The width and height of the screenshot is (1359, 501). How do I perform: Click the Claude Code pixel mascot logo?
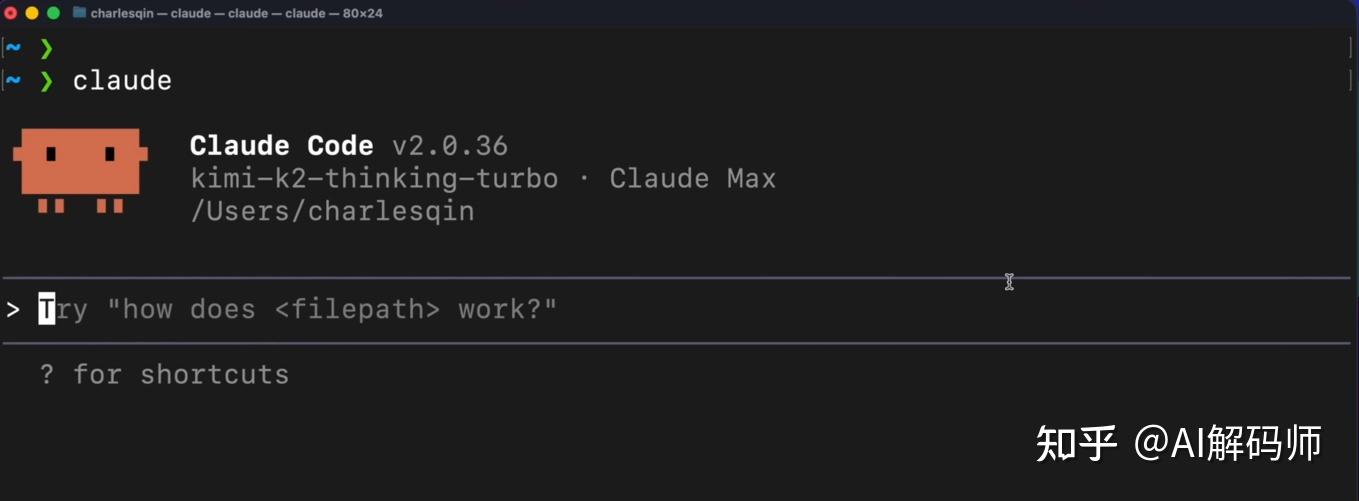80,170
